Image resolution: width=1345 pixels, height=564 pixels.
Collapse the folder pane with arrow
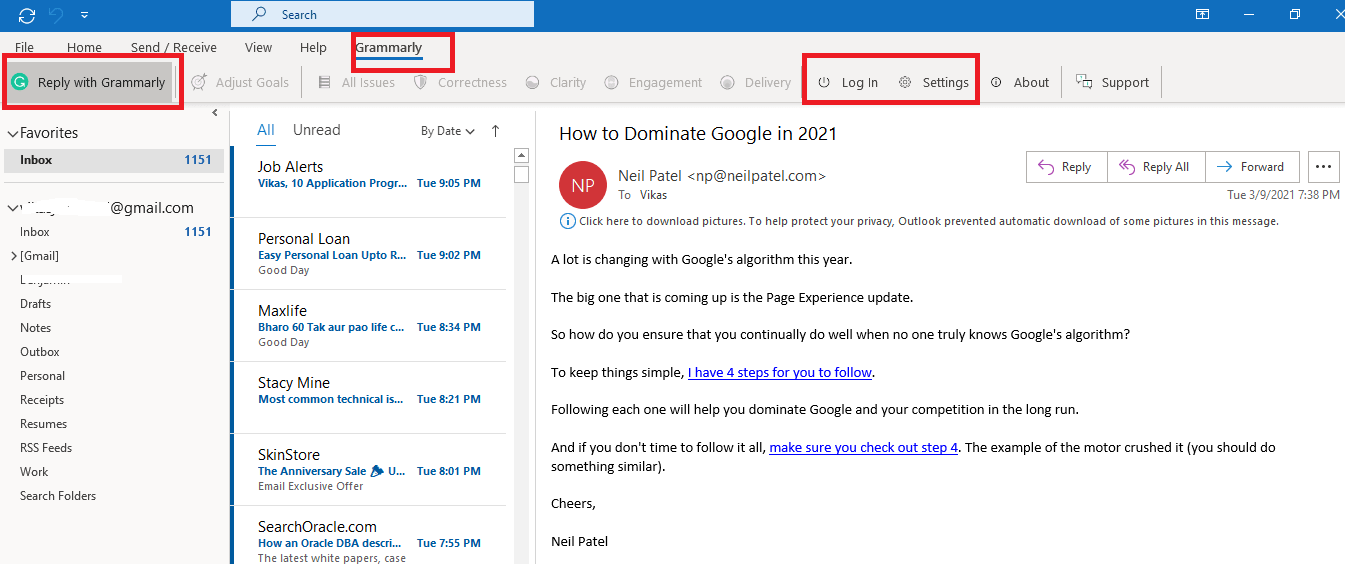(215, 113)
